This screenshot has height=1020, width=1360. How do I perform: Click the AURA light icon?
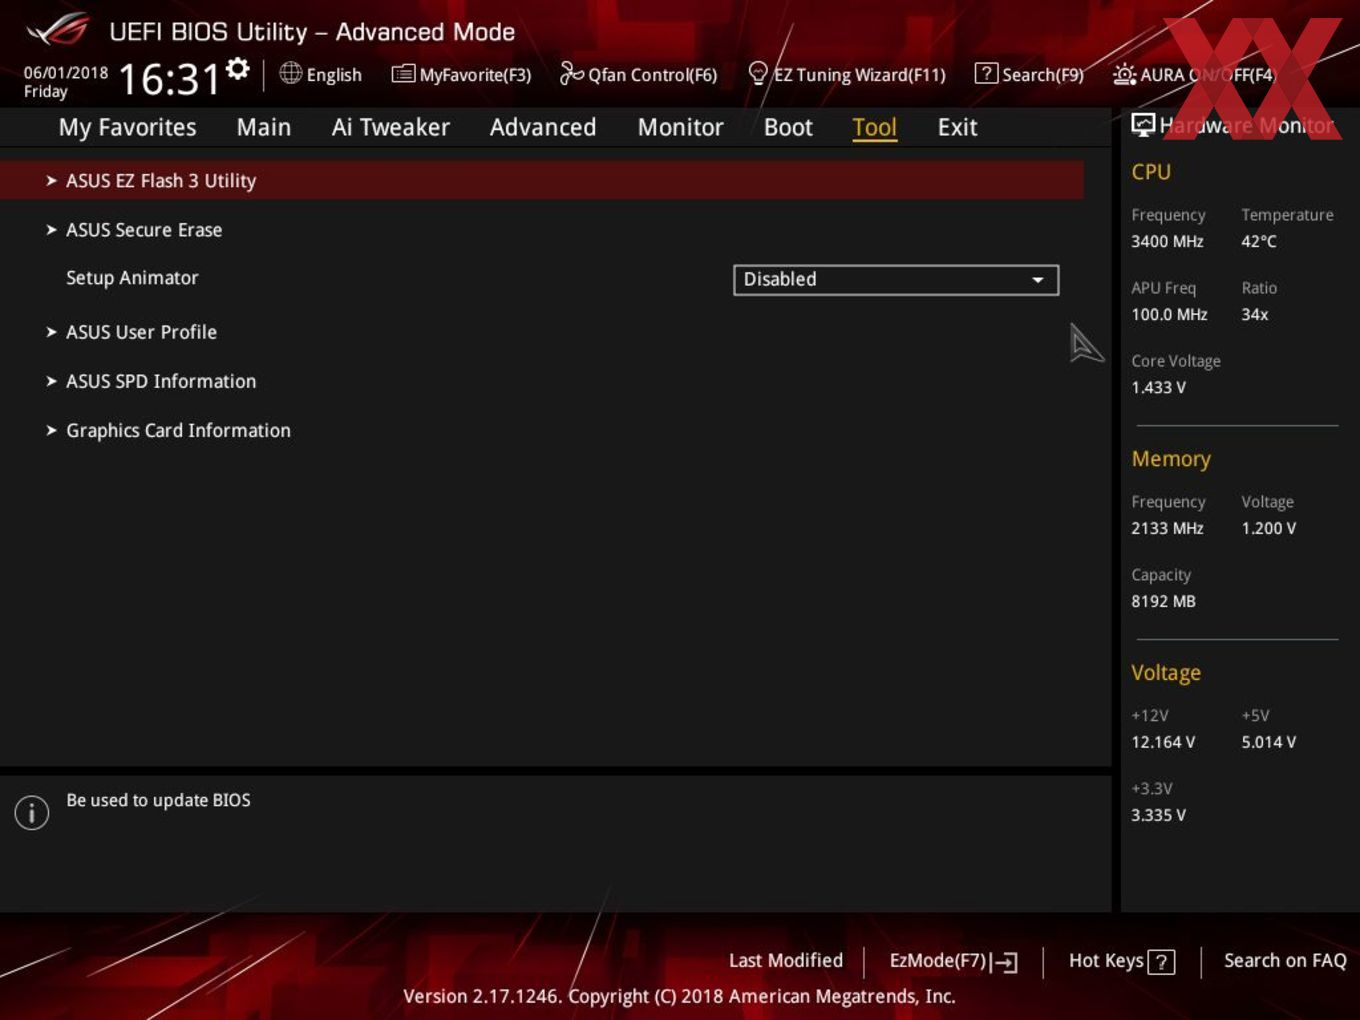[x=1124, y=74]
